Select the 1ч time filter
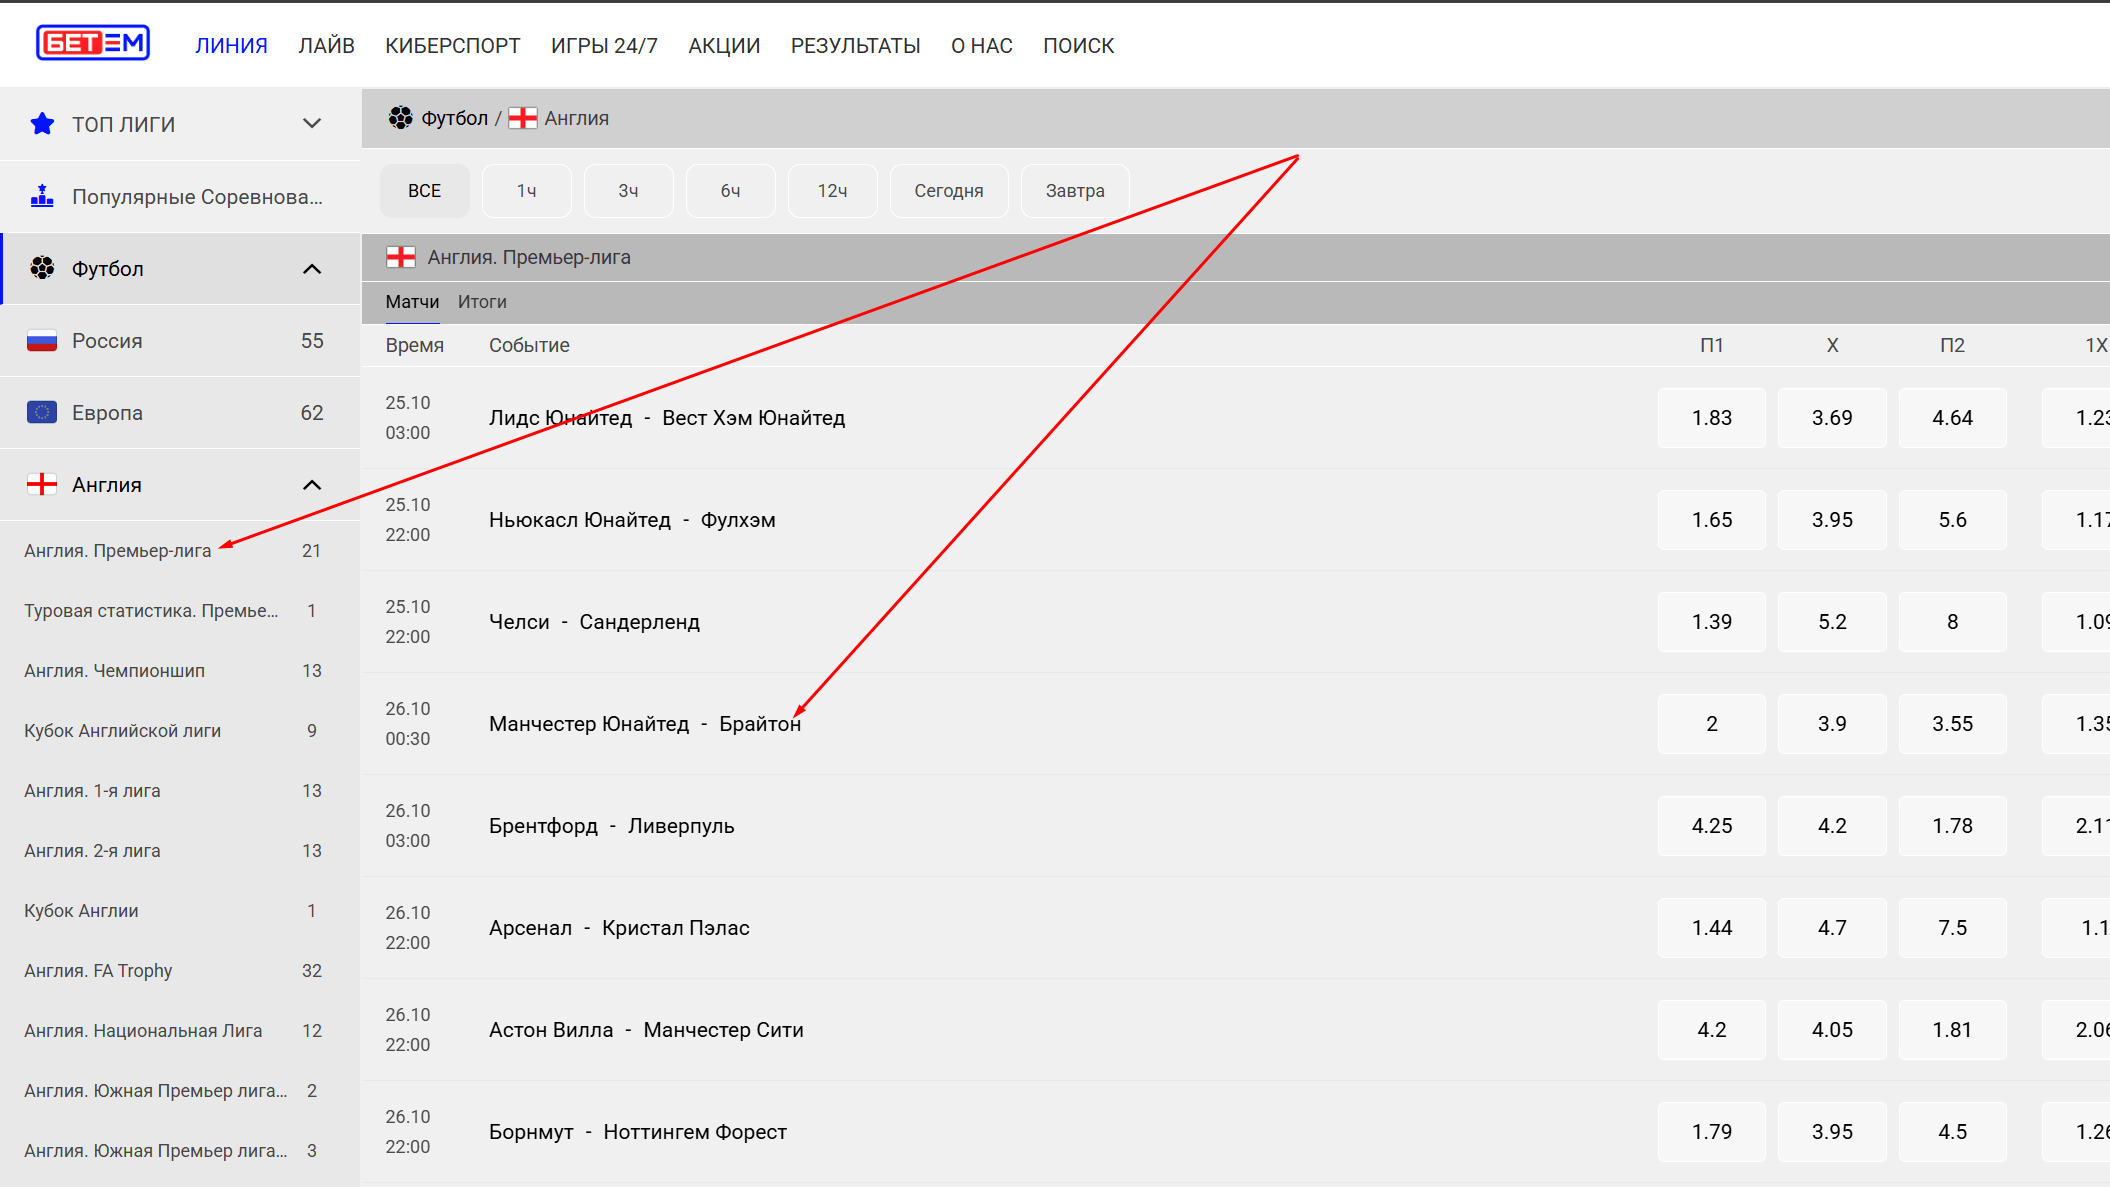This screenshot has height=1187, width=2110. pos(526,191)
